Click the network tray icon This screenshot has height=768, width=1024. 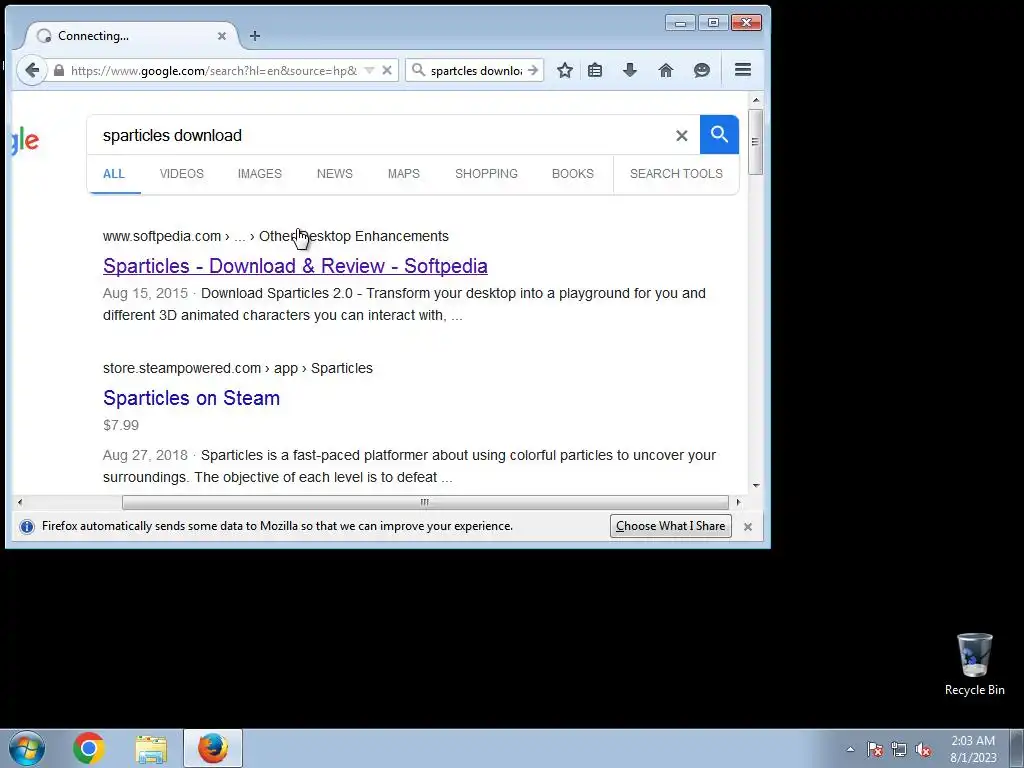tap(899, 749)
